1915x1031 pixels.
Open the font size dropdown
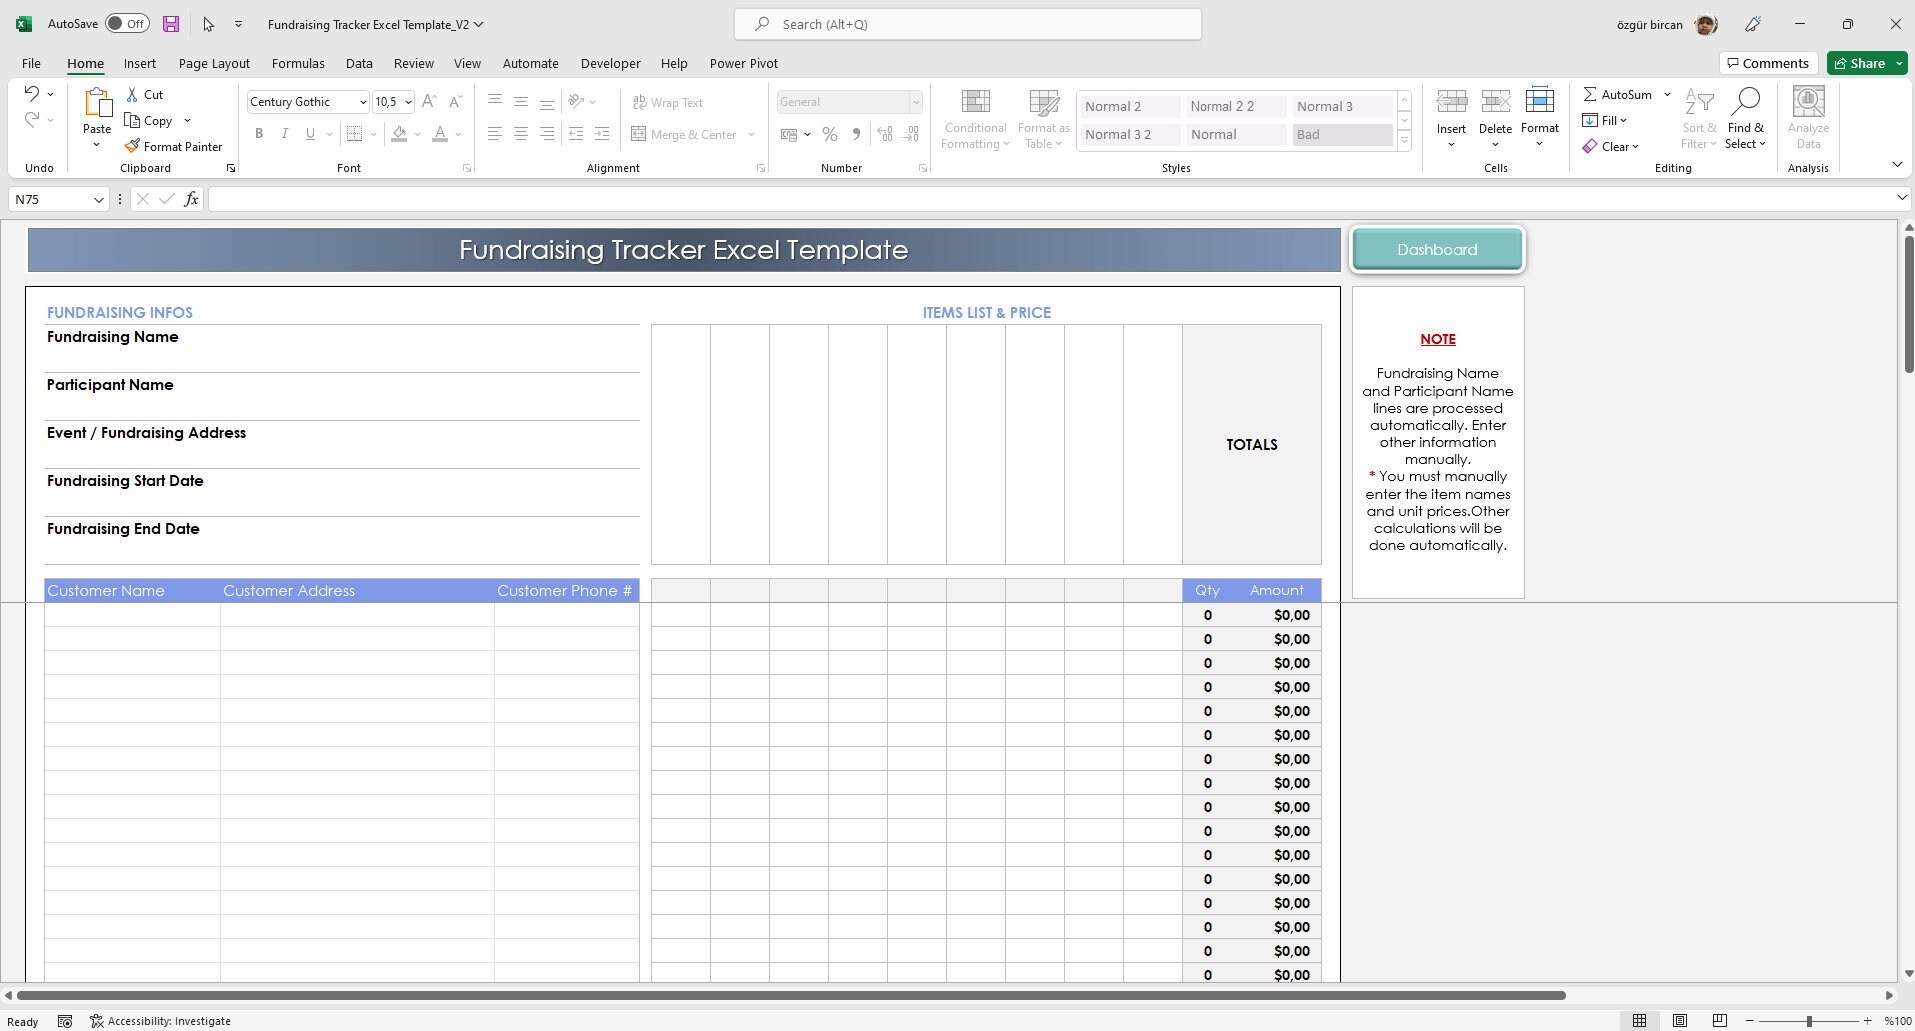(408, 101)
